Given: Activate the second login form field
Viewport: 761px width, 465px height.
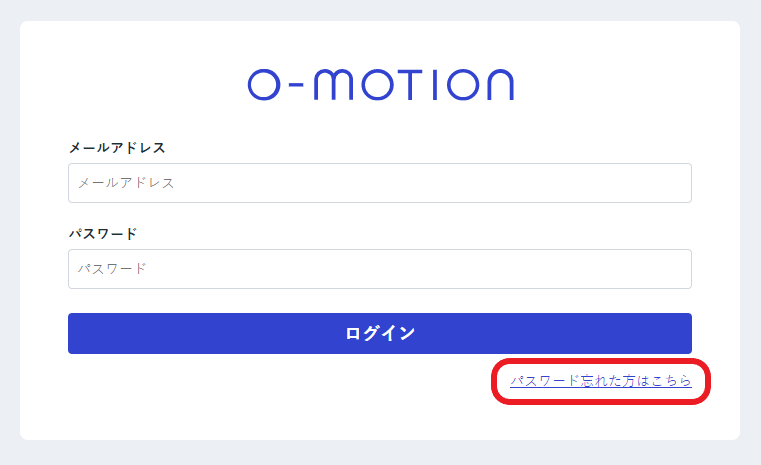Looking at the screenshot, I should pos(380,269).
